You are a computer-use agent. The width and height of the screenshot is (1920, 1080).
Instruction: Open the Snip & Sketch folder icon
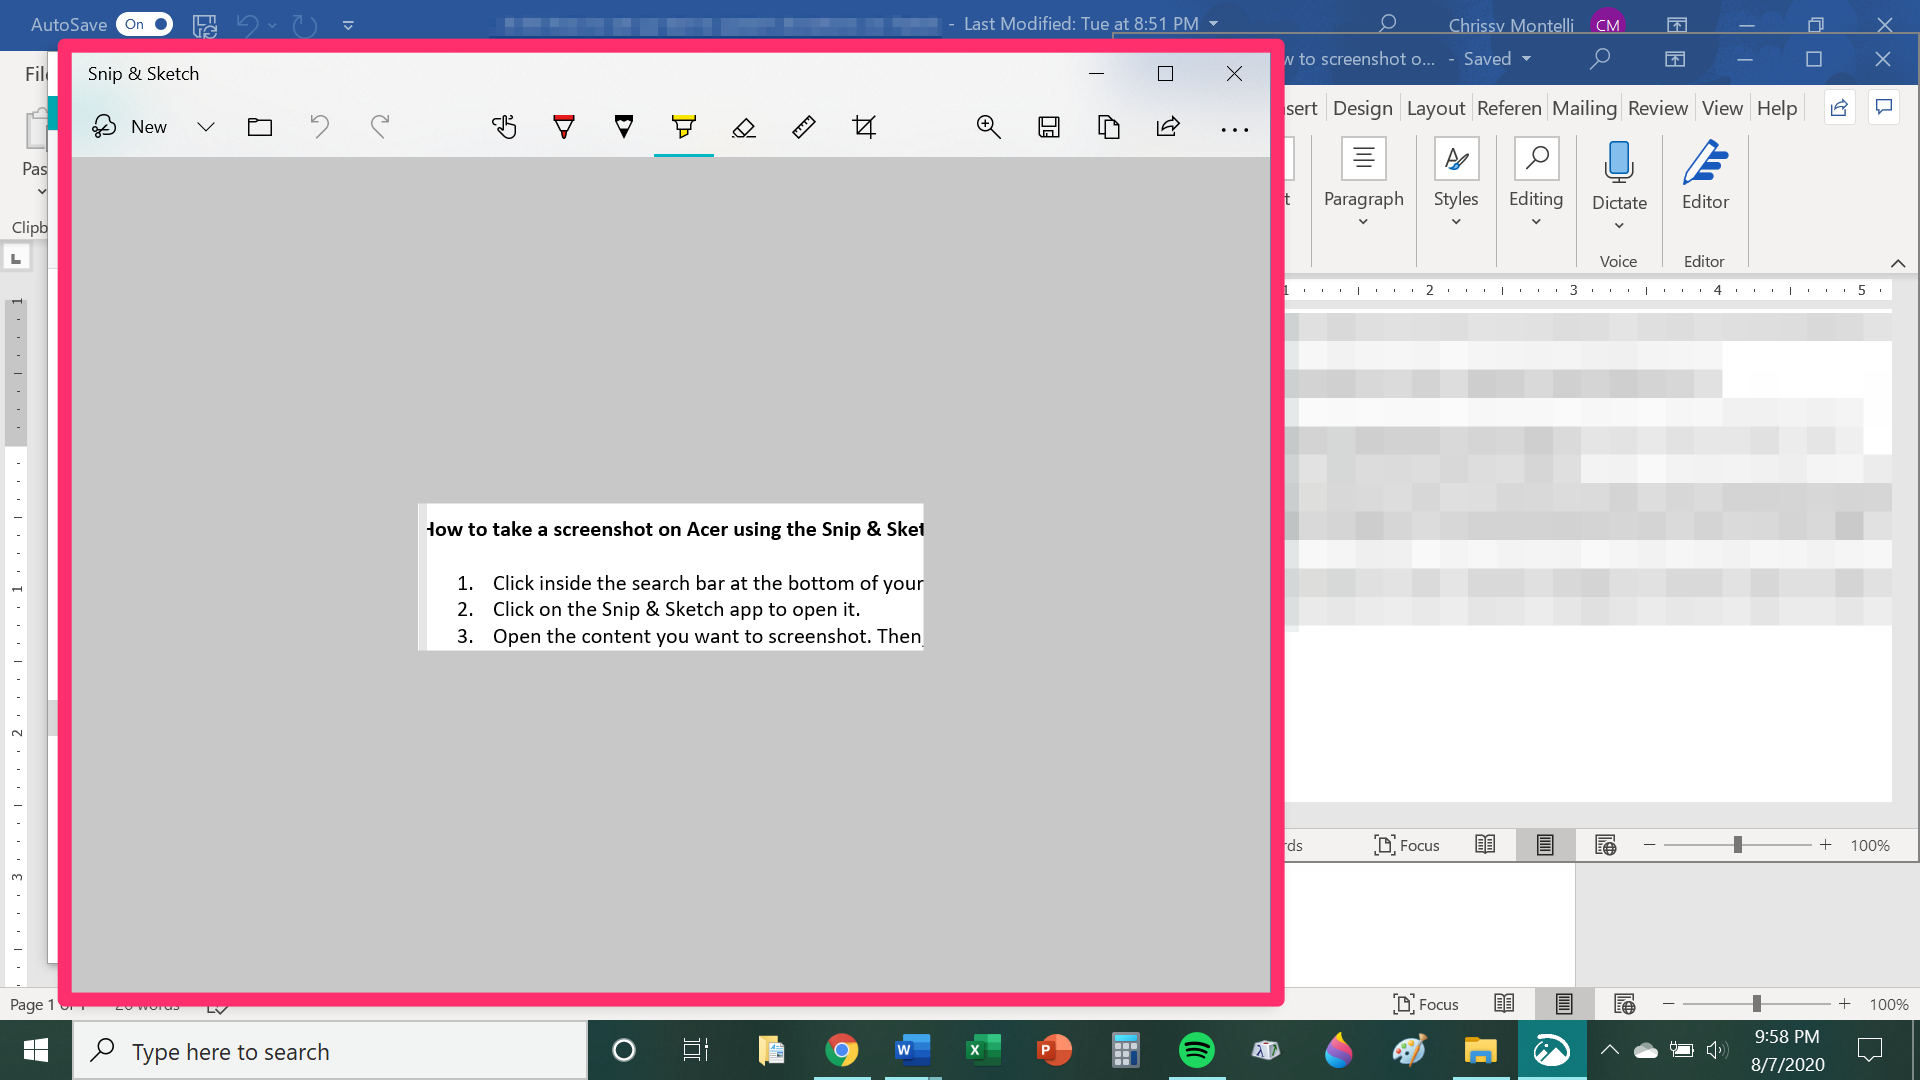258,125
